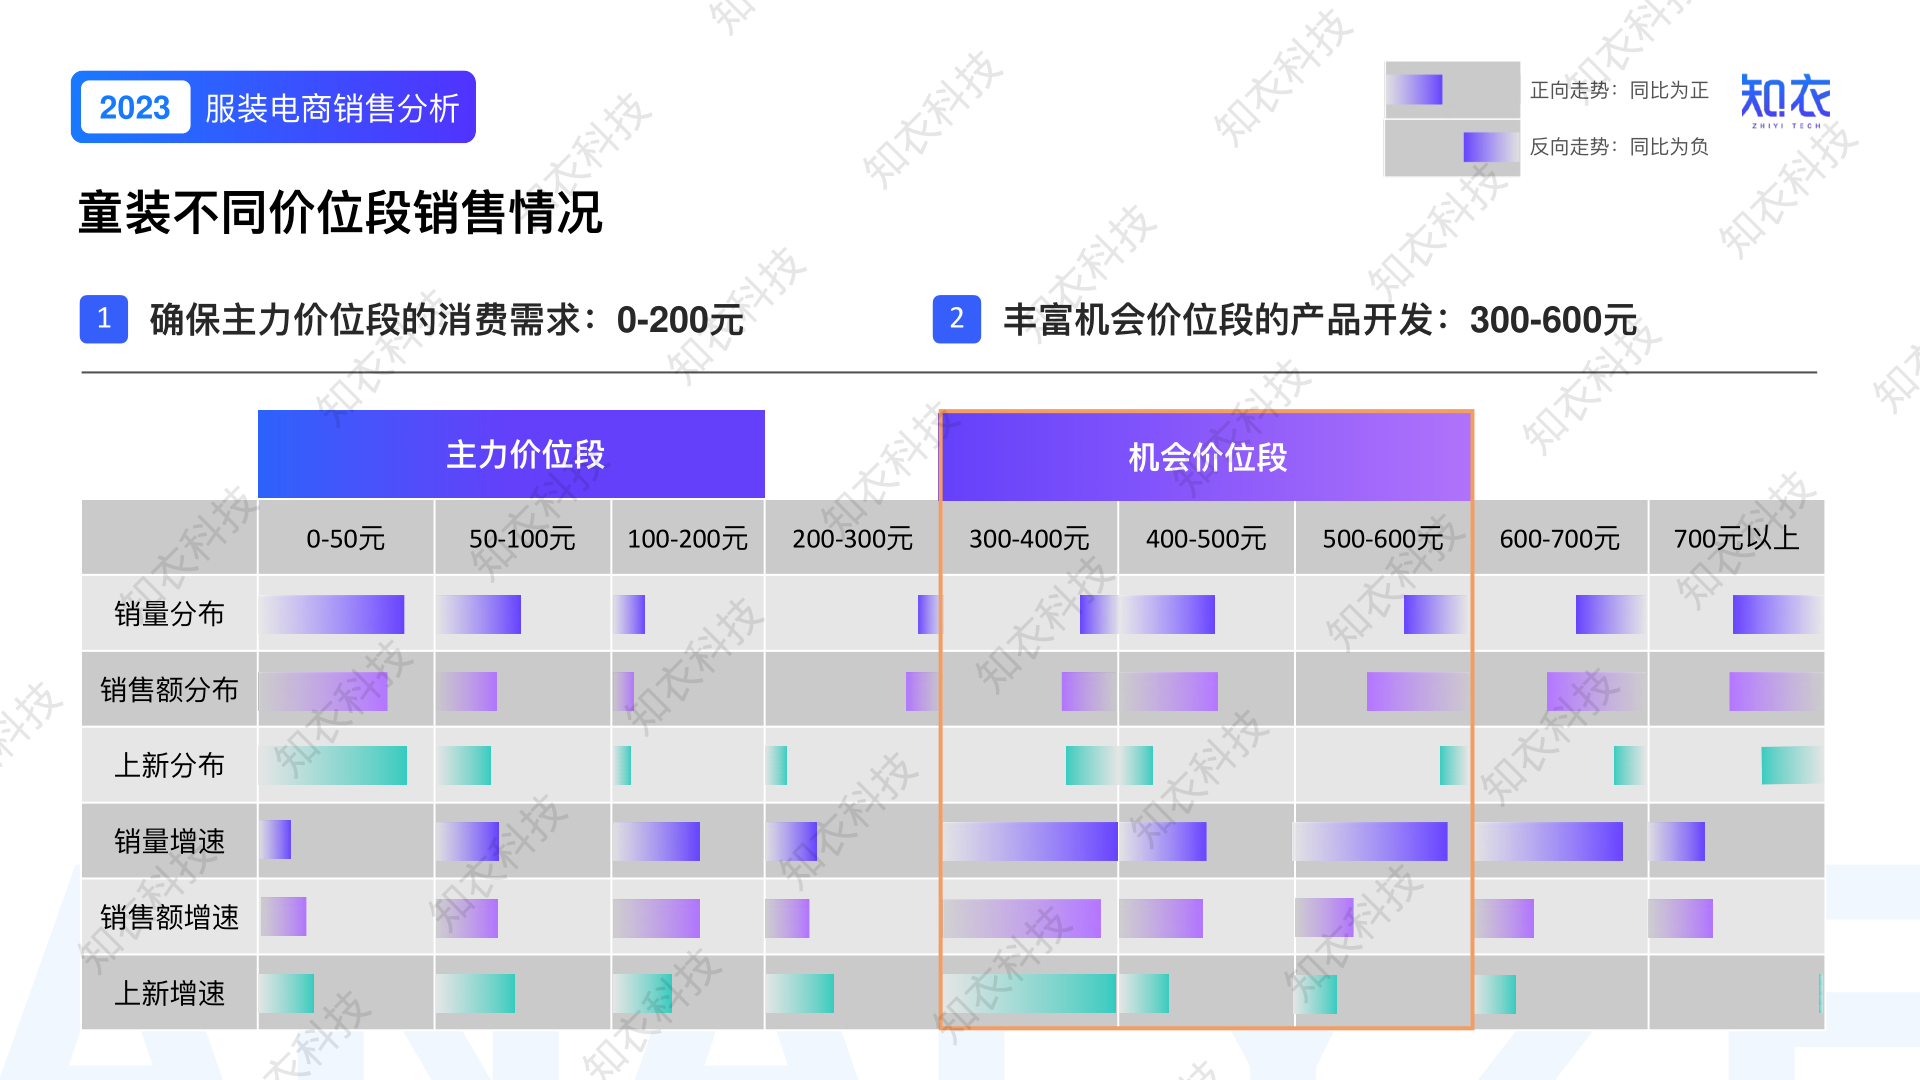Click the 丰富机会价位段的产品开发 heading
1920x1080 pixels.
pyautogui.click(x=1320, y=320)
